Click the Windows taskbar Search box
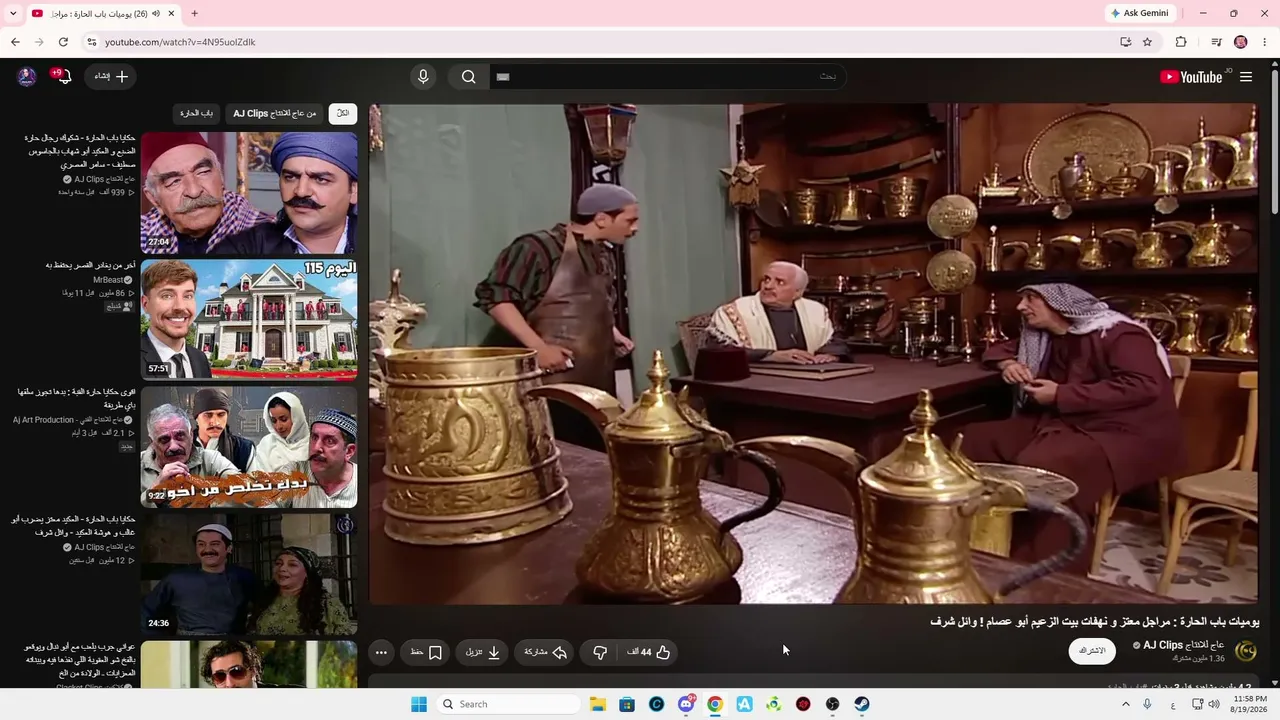The image size is (1280, 720). point(509,704)
